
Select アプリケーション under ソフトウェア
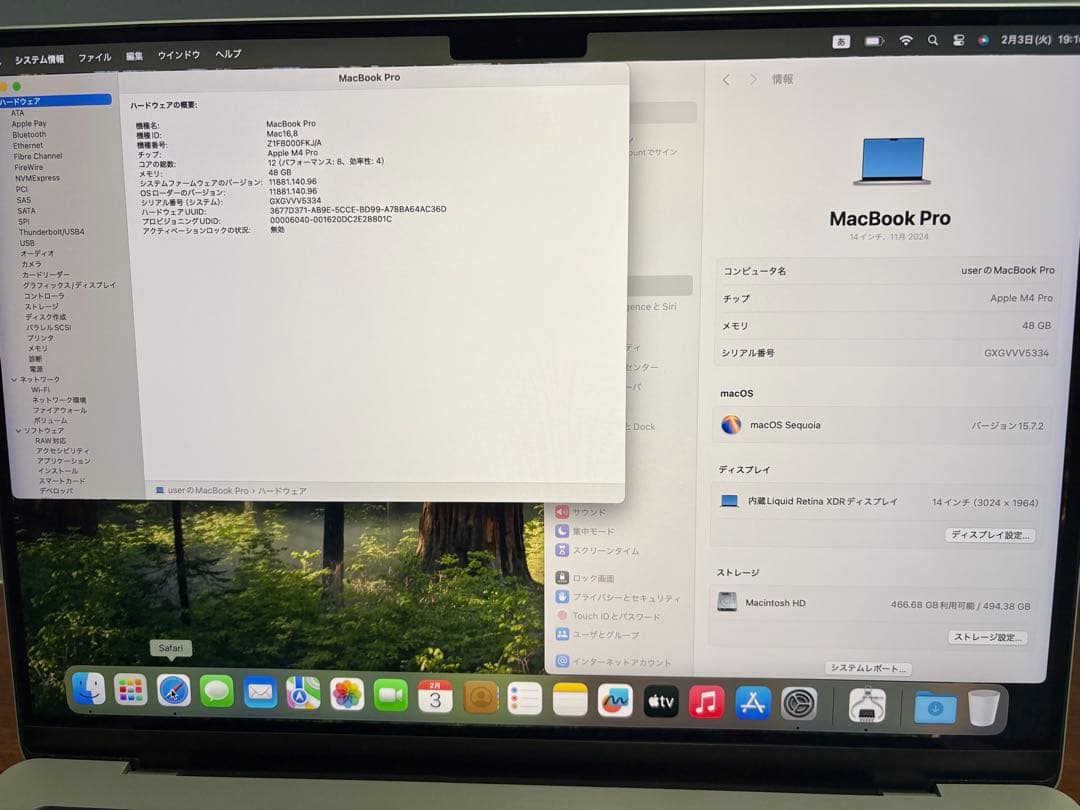pyautogui.click(x=63, y=461)
